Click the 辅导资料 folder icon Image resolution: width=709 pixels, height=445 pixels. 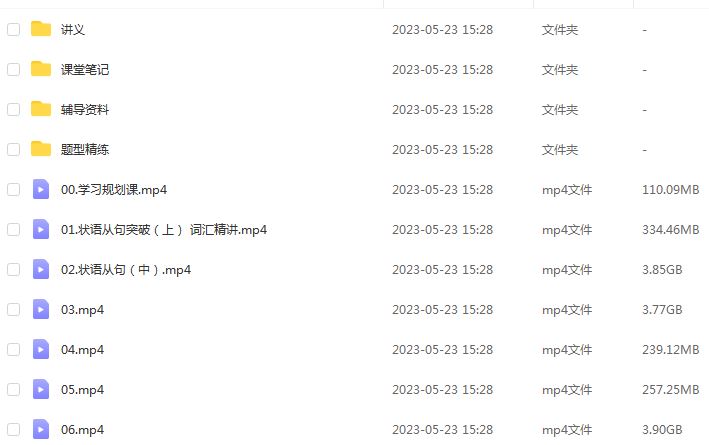tap(41, 109)
